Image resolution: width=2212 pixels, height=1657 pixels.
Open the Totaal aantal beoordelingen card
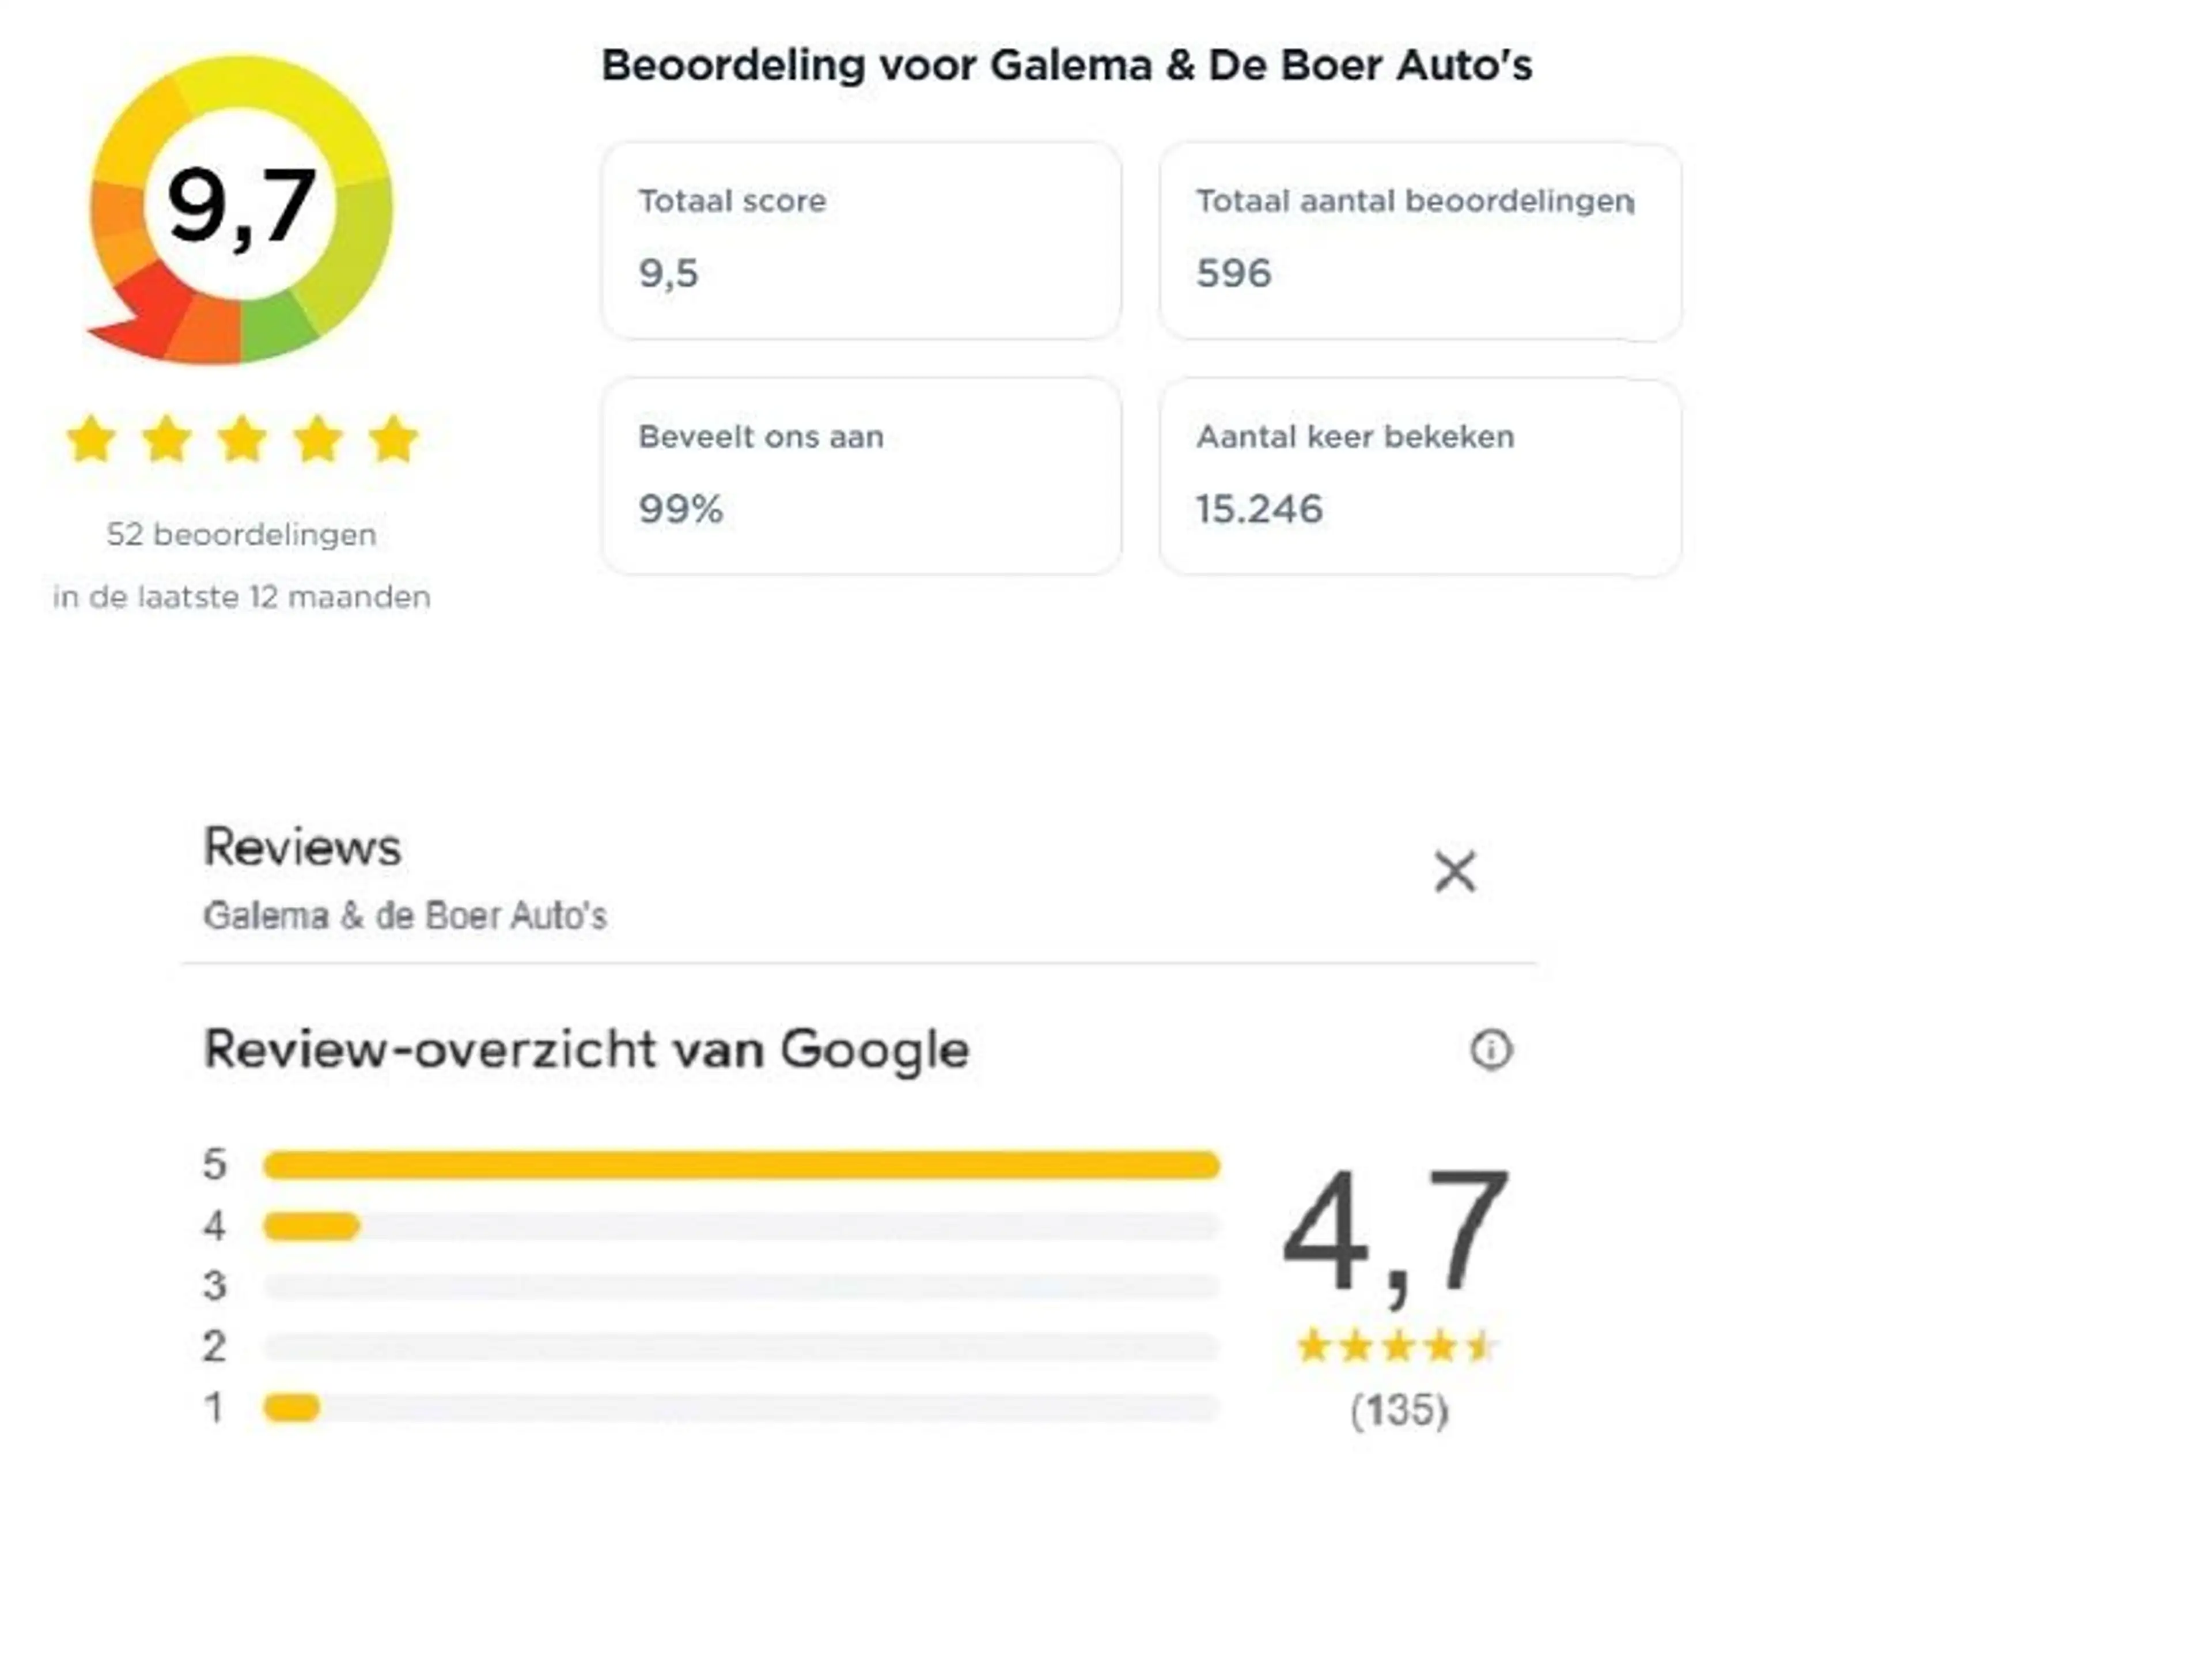tap(1420, 241)
